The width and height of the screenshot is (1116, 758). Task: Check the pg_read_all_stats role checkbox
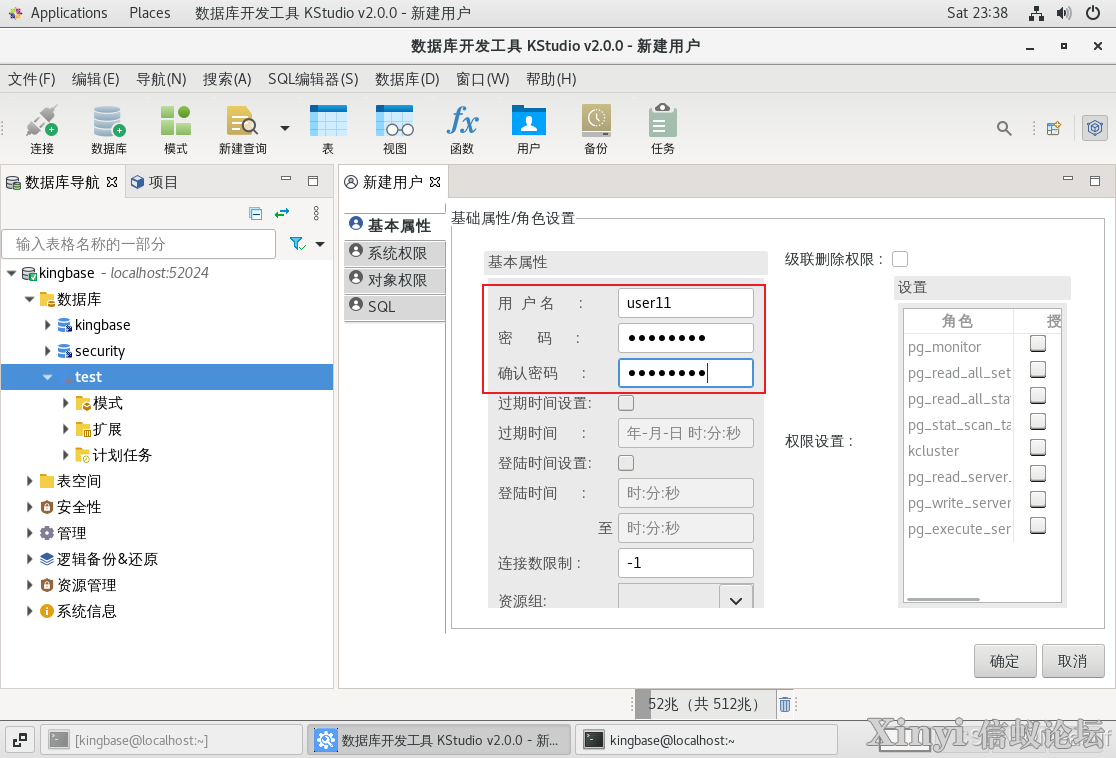tap(1038, 395)
